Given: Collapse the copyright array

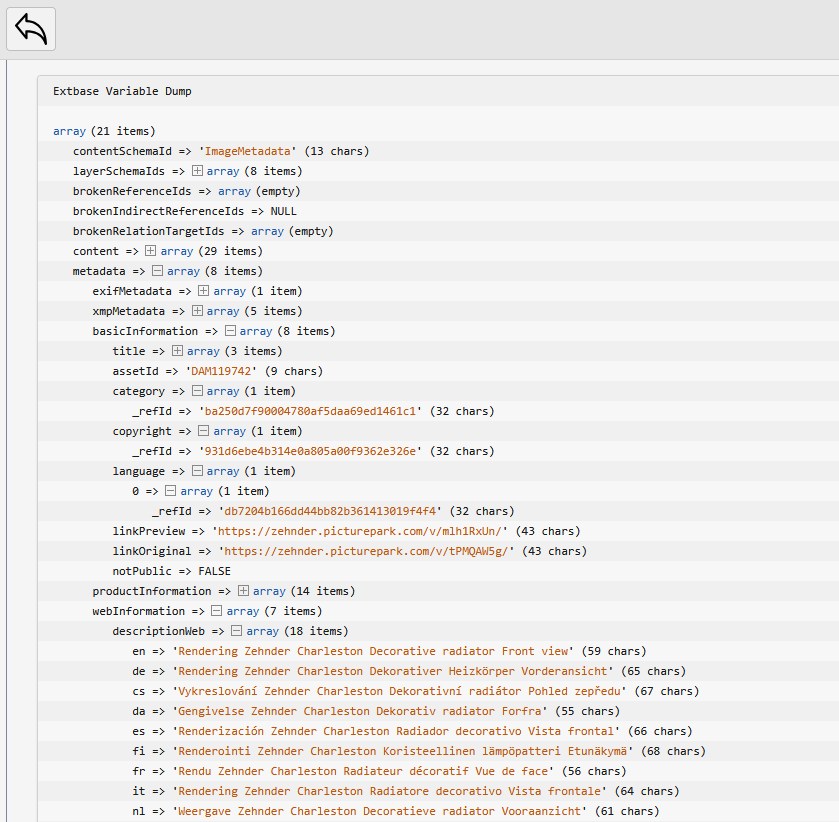Looking at the screenshot, I should tap(204, 431).
